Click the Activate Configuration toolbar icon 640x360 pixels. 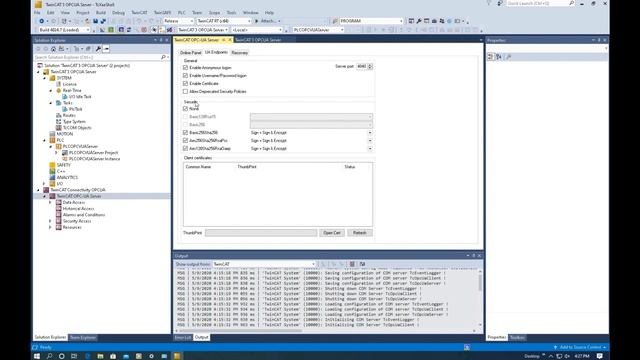coord(102,30)
